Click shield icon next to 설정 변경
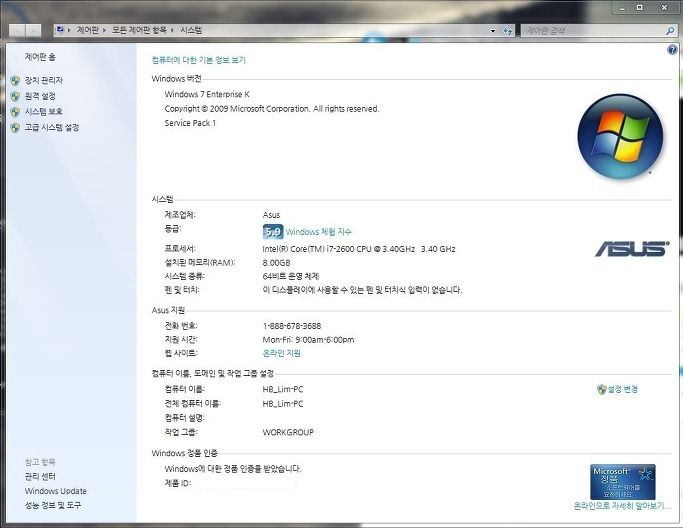 [x=602, y=389]
